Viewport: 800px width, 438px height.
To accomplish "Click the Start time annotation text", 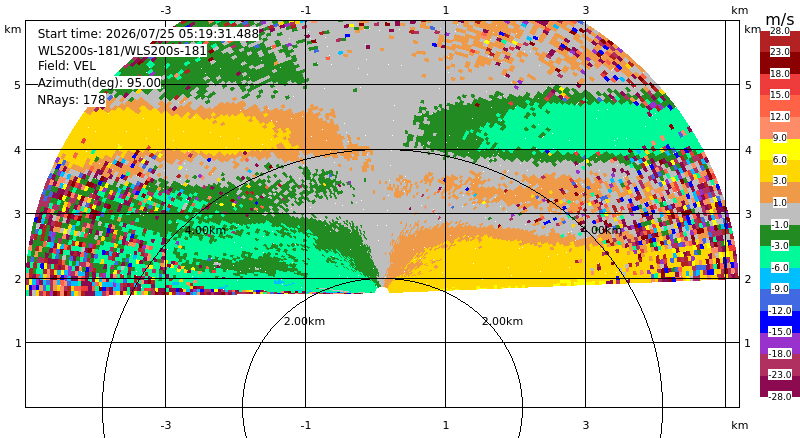I will point(148,34).
